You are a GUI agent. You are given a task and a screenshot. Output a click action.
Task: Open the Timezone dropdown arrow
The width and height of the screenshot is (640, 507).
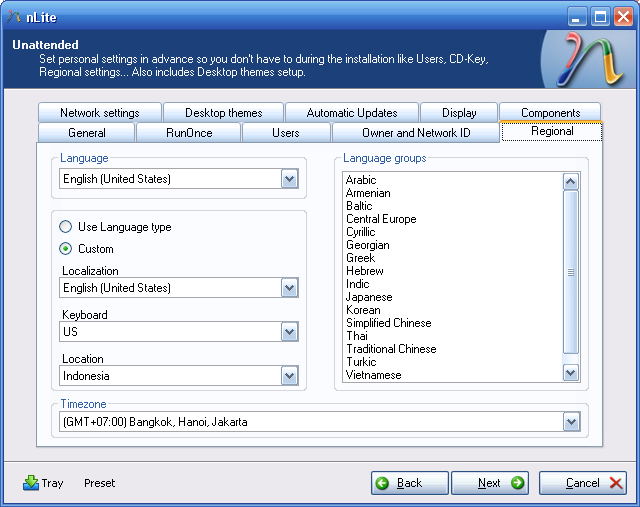pos(571,422)
